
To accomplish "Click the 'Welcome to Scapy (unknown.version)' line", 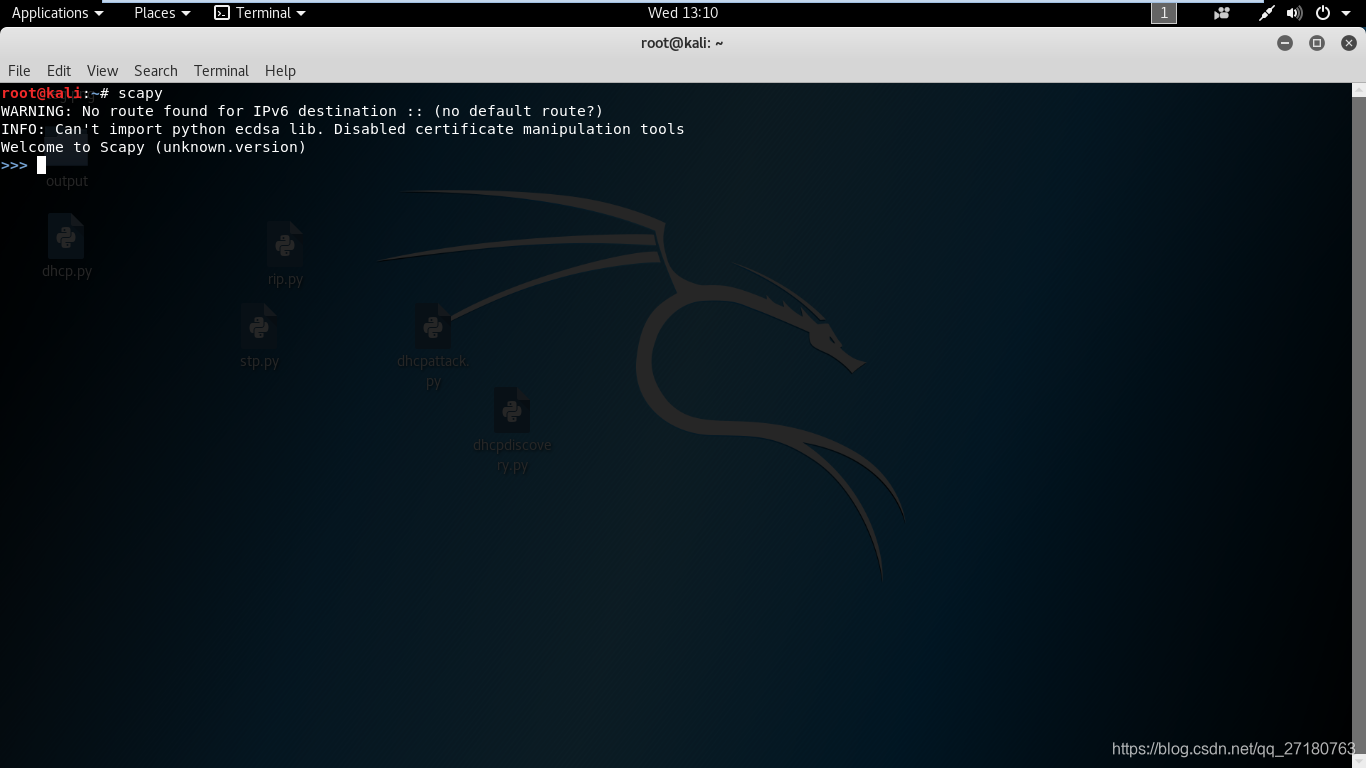I will point(154,147).
